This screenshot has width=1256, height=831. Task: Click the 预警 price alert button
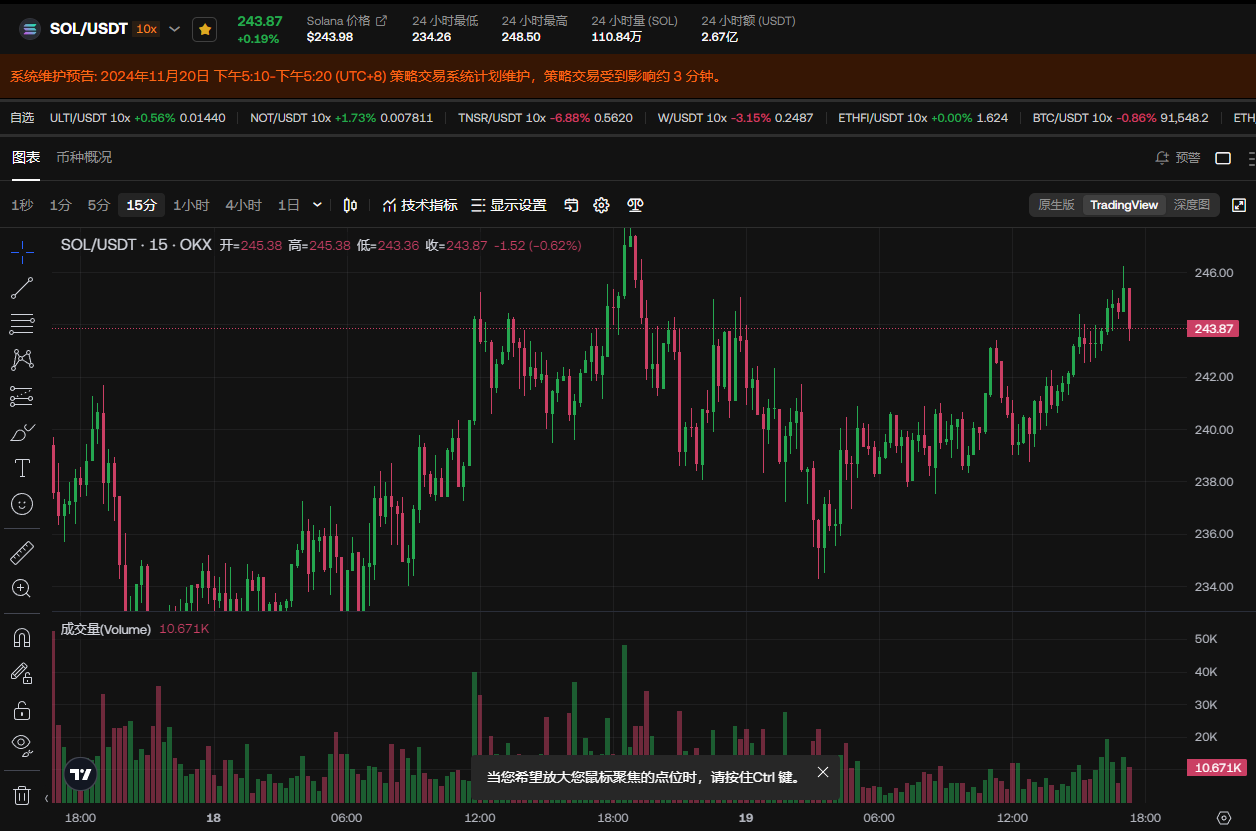pos(1177,158)
